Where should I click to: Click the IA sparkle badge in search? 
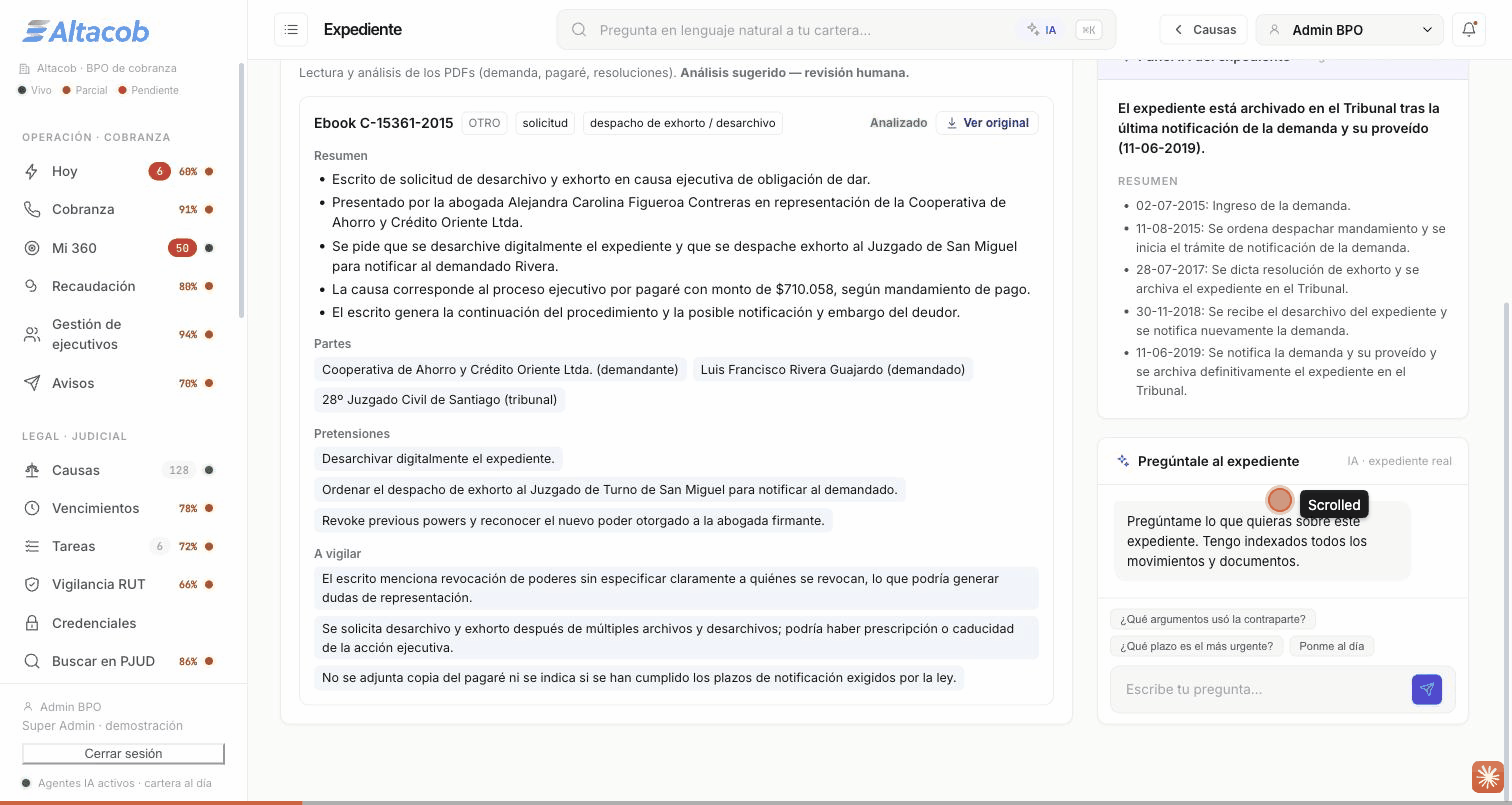click(x=1041, y=30)
